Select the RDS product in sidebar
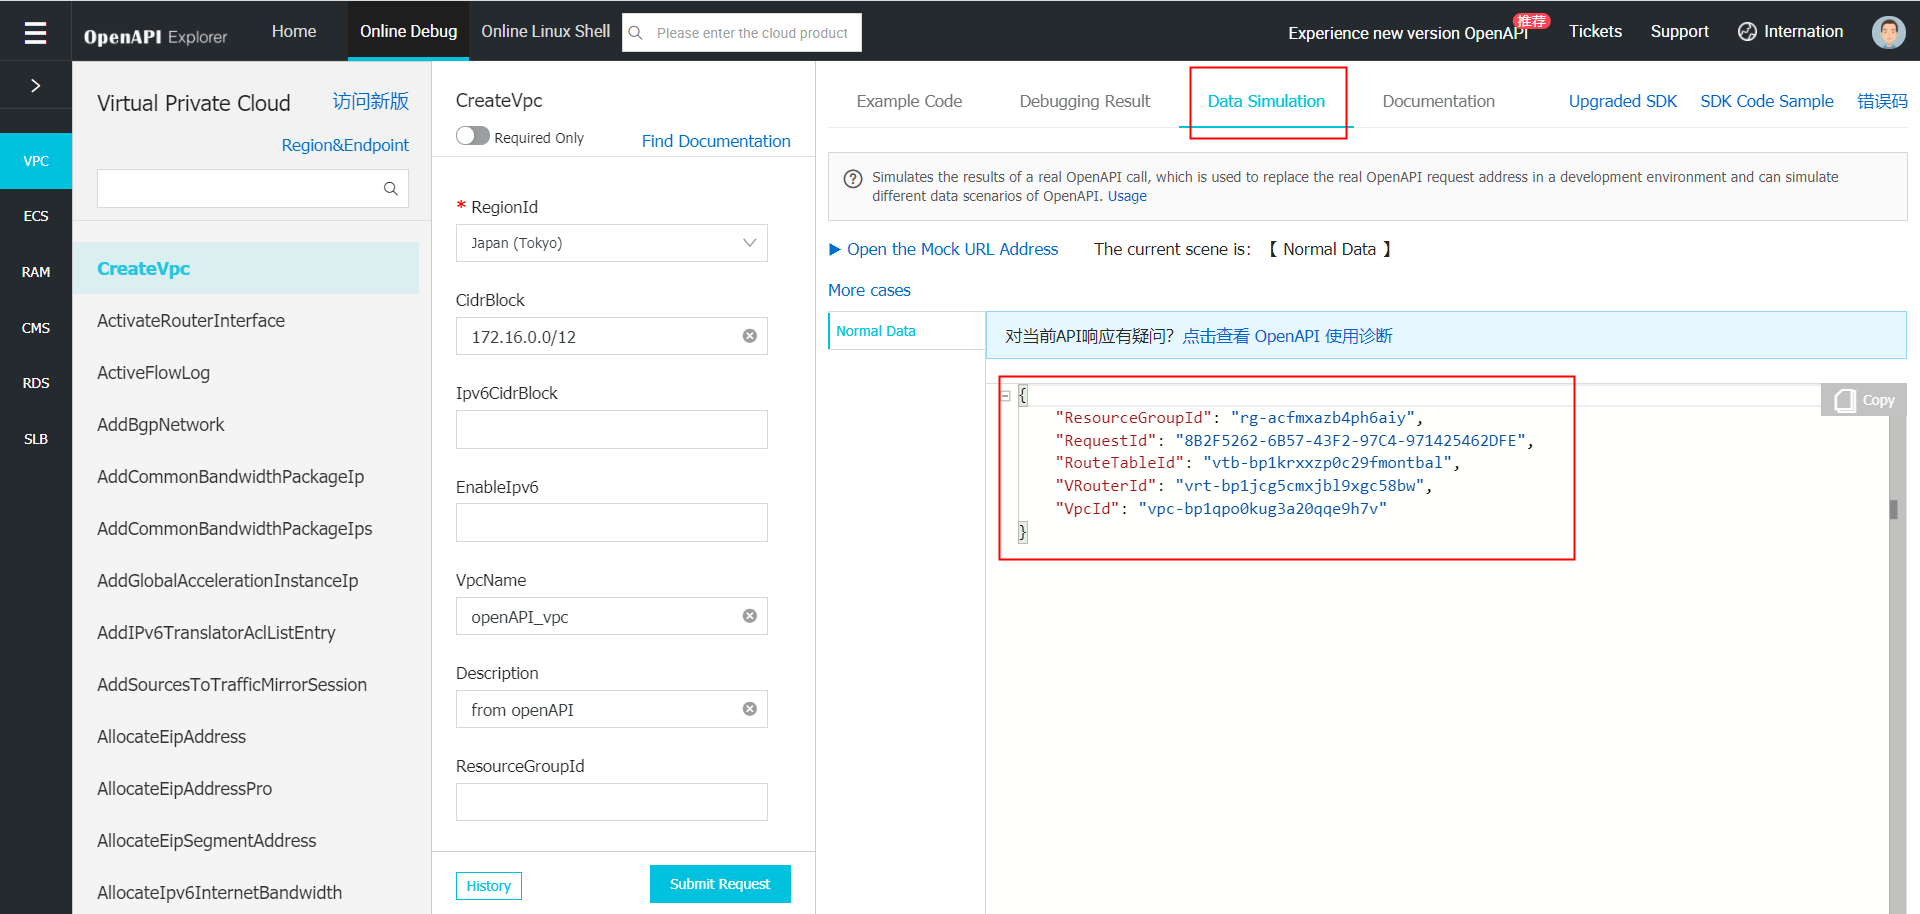1920x914 pixels. (x=36, y=383)
